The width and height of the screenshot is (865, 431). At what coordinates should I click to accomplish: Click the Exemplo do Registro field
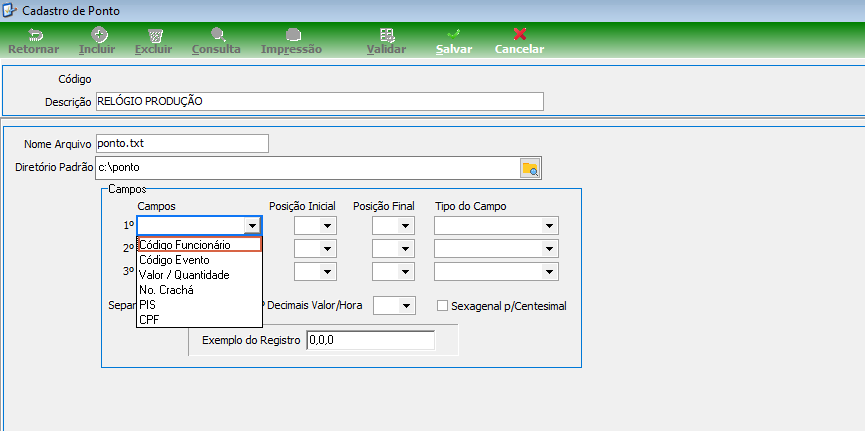[x=370, y=340]
